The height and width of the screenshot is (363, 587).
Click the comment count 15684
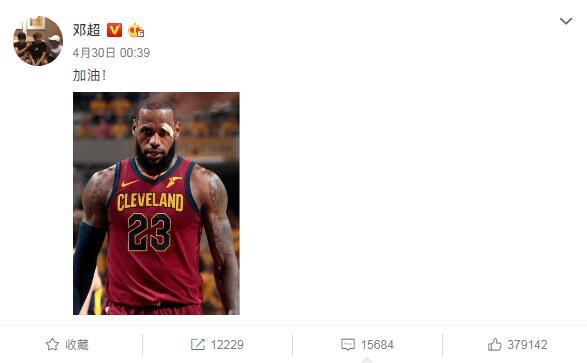pyautogui.click(x=377, y=345)
